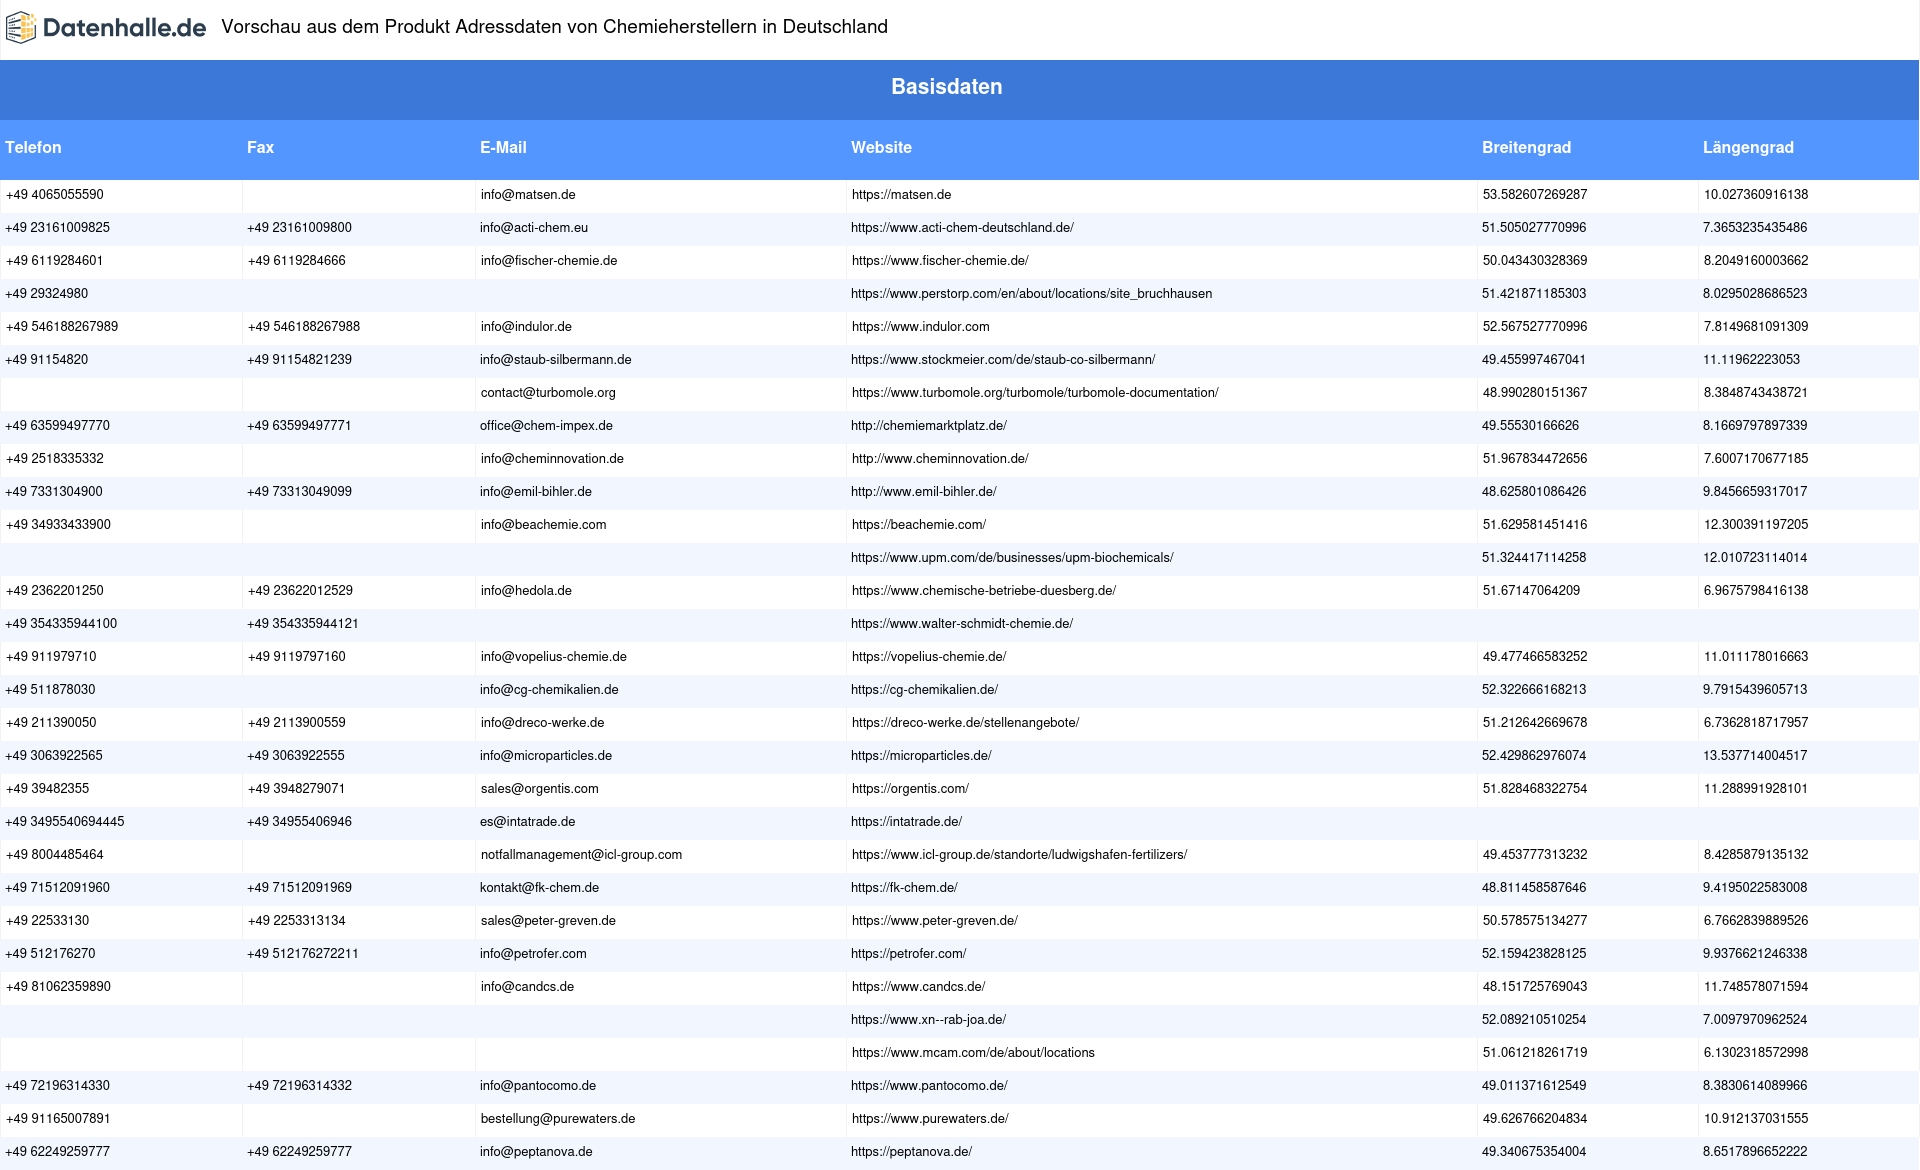The image size is (1920, 1170).
Task: Open the microparticles.de website link
Action: (x=921, y=756)
